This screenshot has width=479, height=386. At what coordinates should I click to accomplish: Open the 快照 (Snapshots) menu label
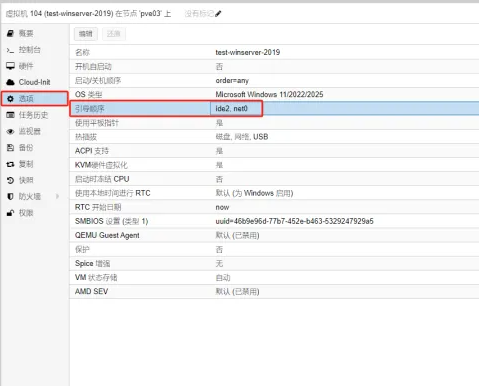click(26, 180)
